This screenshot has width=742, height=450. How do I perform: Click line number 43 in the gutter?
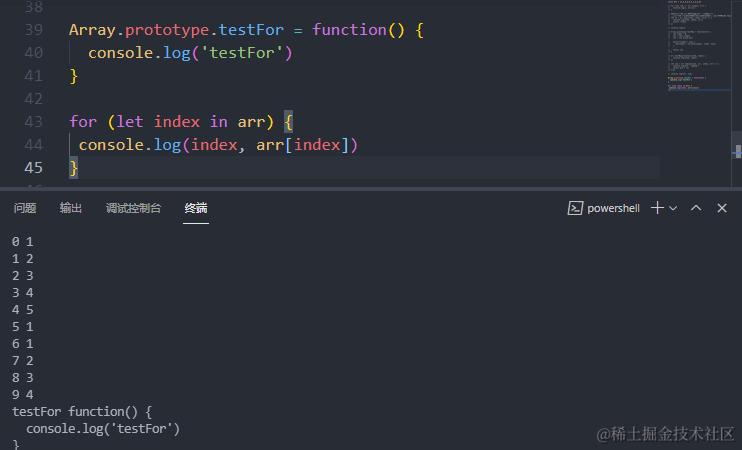[x=34, y=122]
